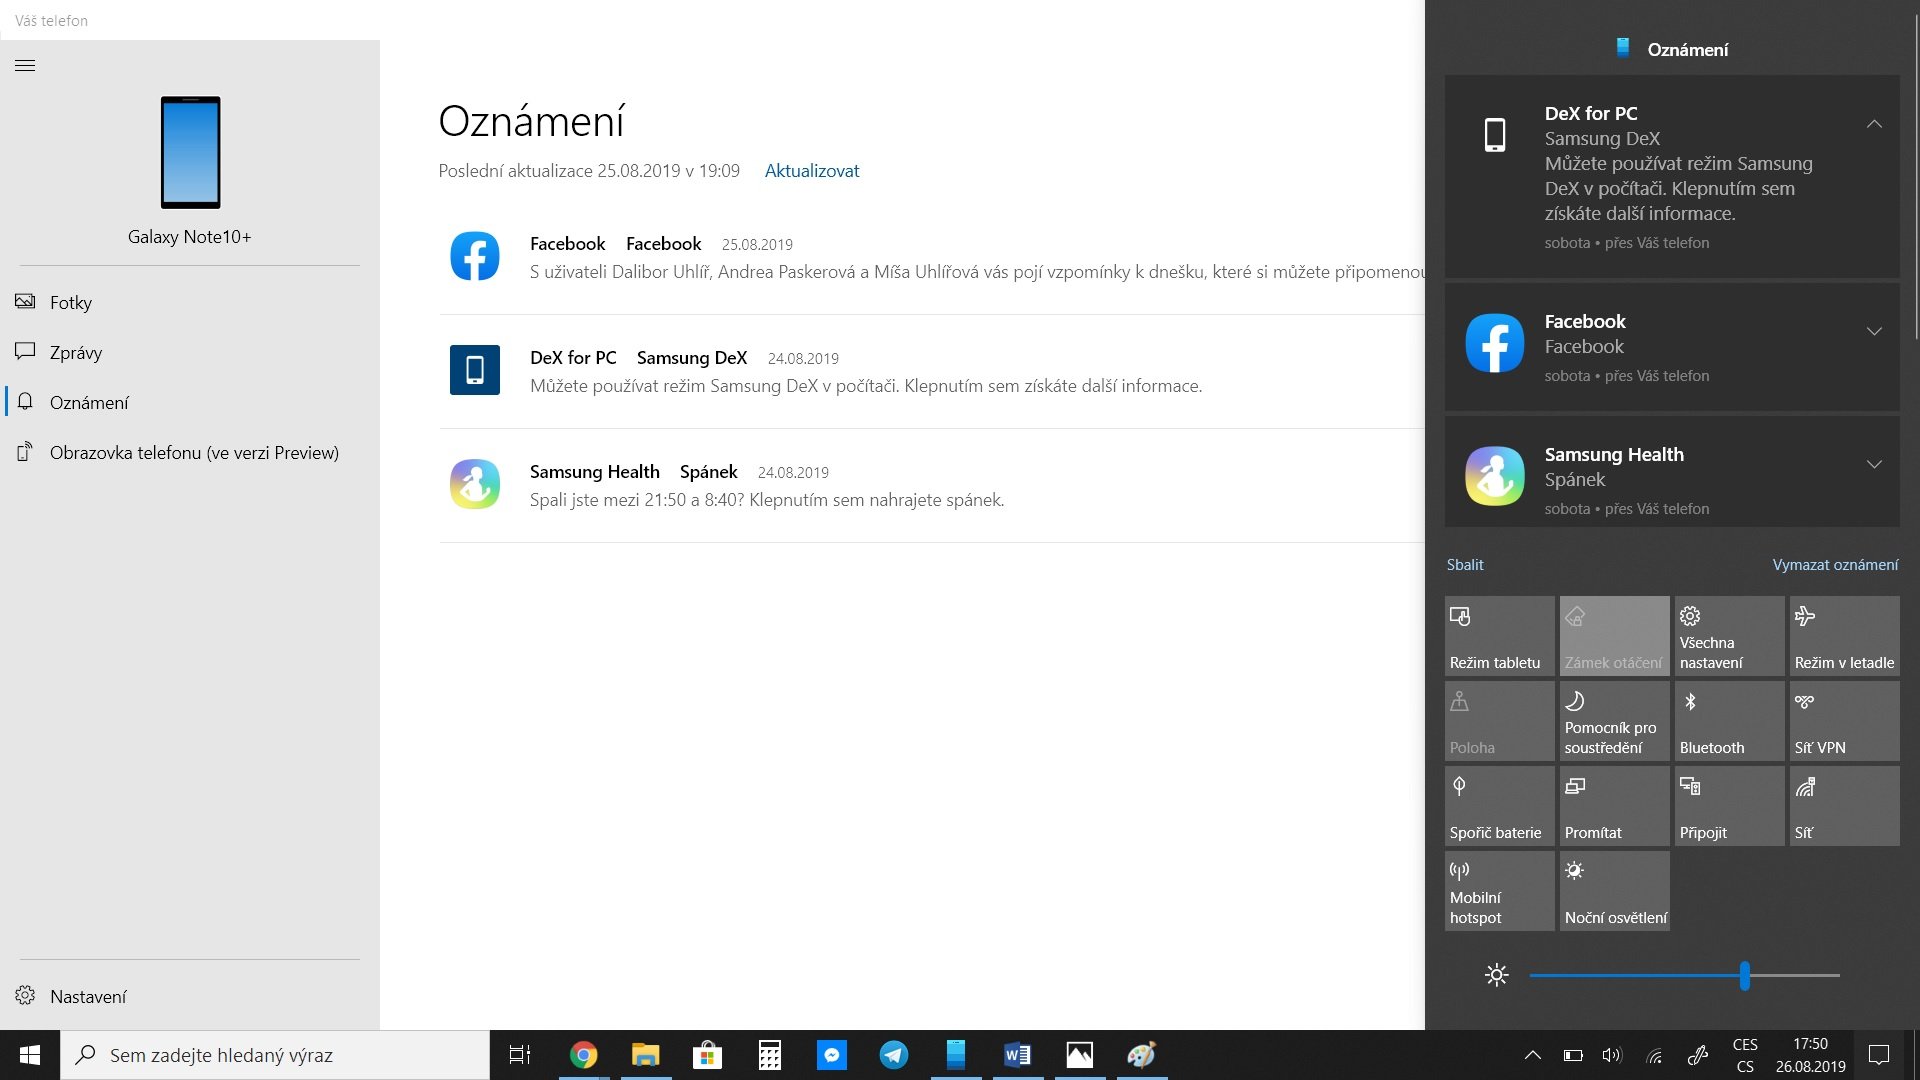Open the Samsung Health Spánek notification text
This screenshot has height=1080, width=1920.
(767, 500)
